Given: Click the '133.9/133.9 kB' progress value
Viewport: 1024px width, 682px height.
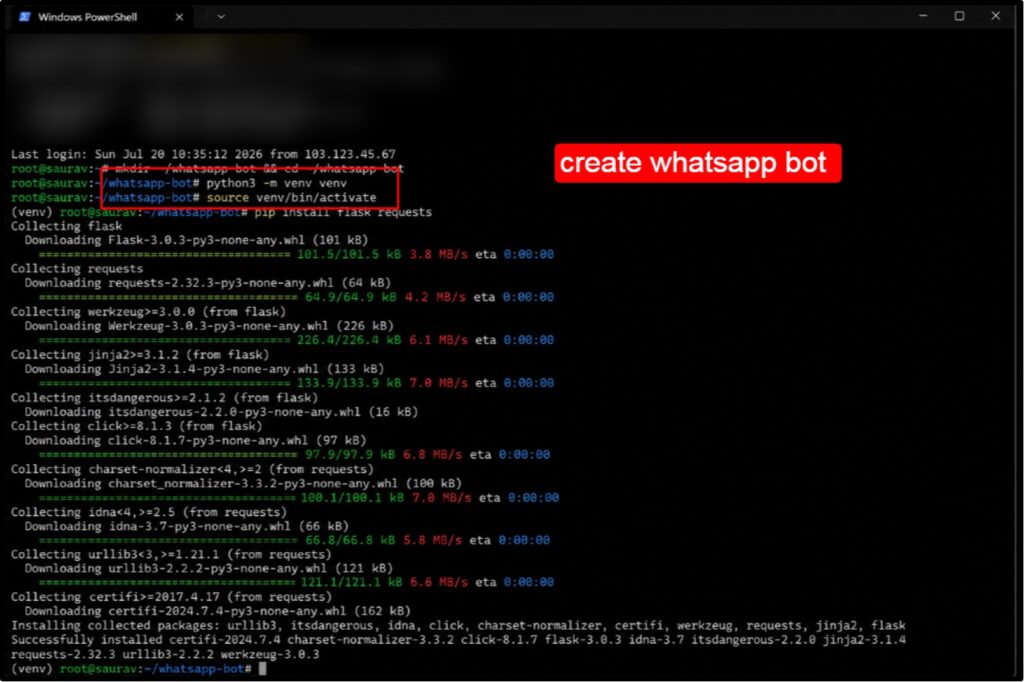Looking at the screenshot, I should tap(349, 383).
